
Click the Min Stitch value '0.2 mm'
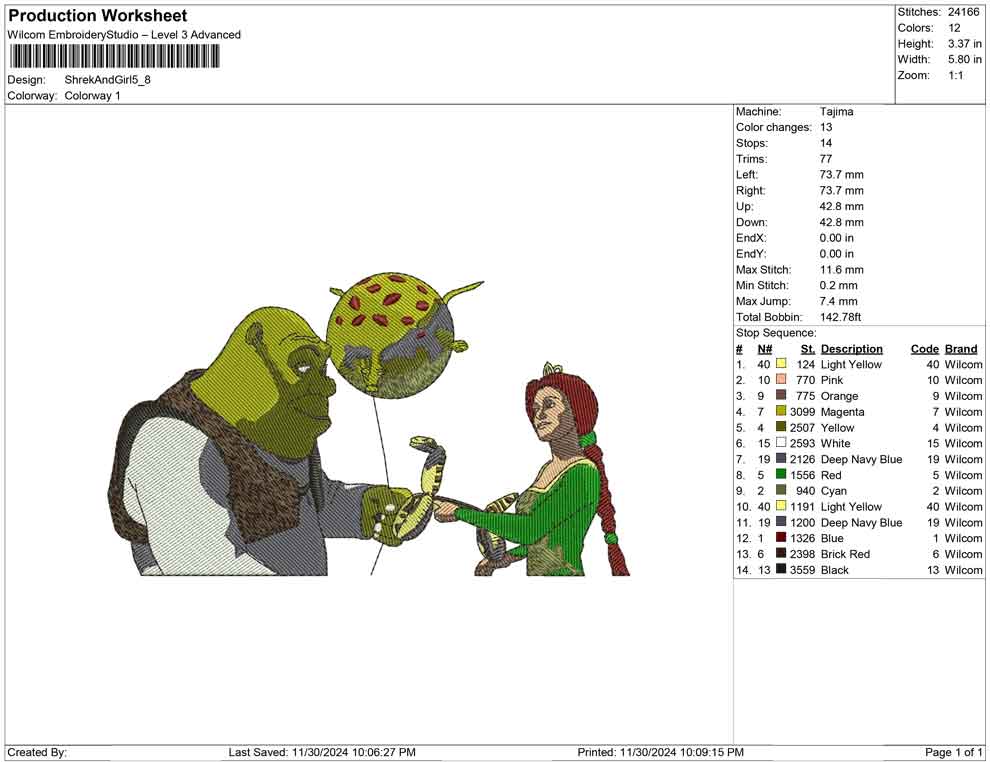pos(838,285)
